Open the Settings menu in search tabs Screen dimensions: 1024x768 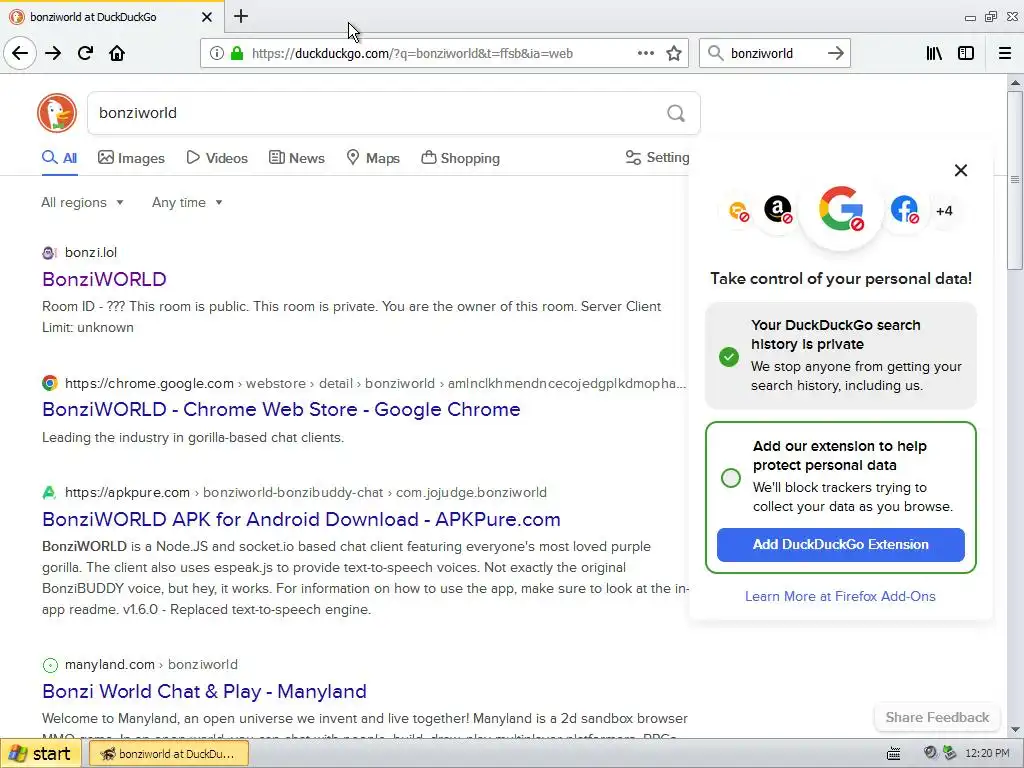[658, 157]
